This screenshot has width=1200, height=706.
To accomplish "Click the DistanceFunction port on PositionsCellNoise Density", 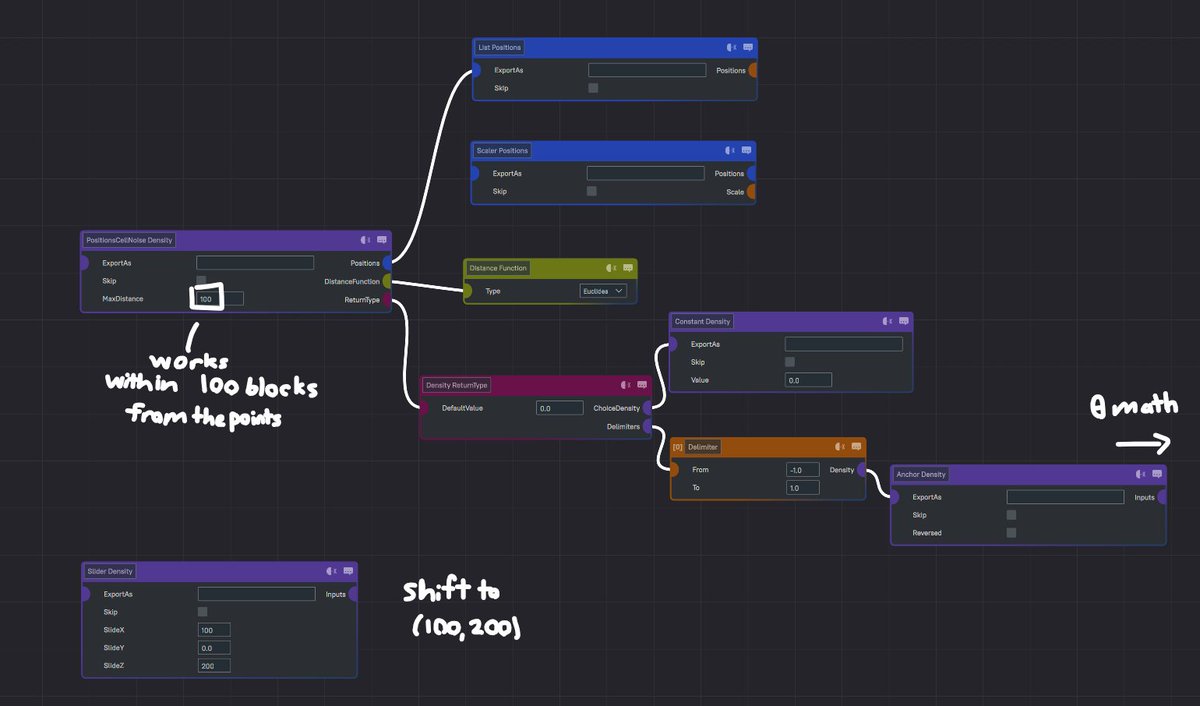I will [388, 281].
